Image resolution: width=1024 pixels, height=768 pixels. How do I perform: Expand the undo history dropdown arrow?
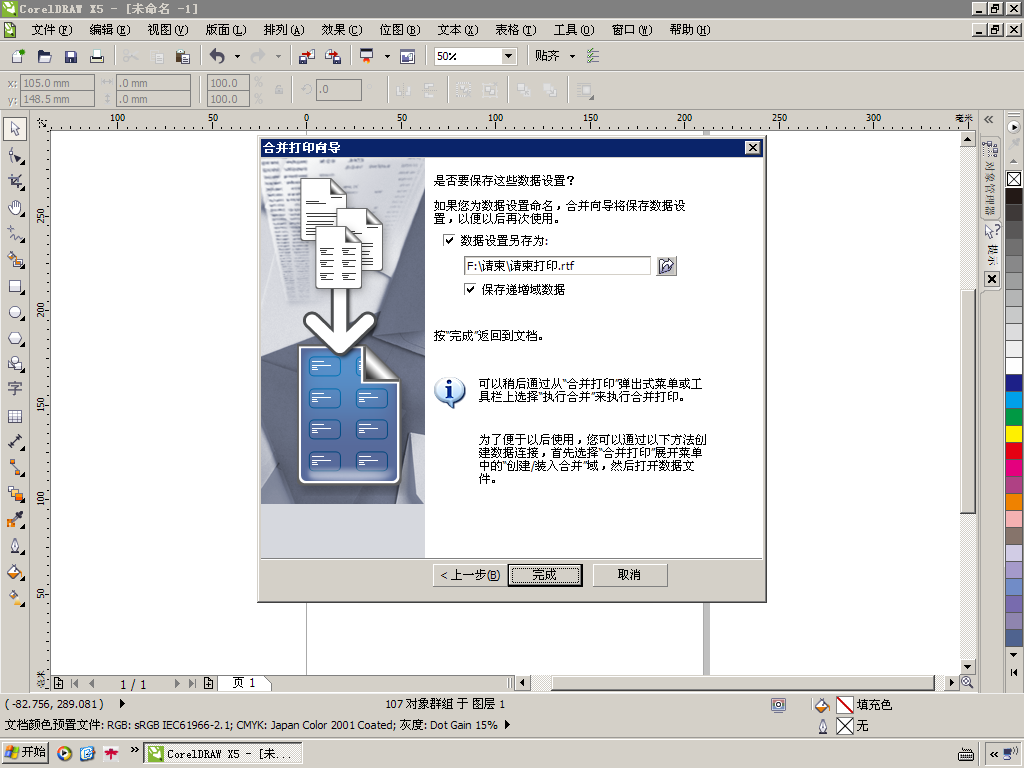tap(237, 57)
